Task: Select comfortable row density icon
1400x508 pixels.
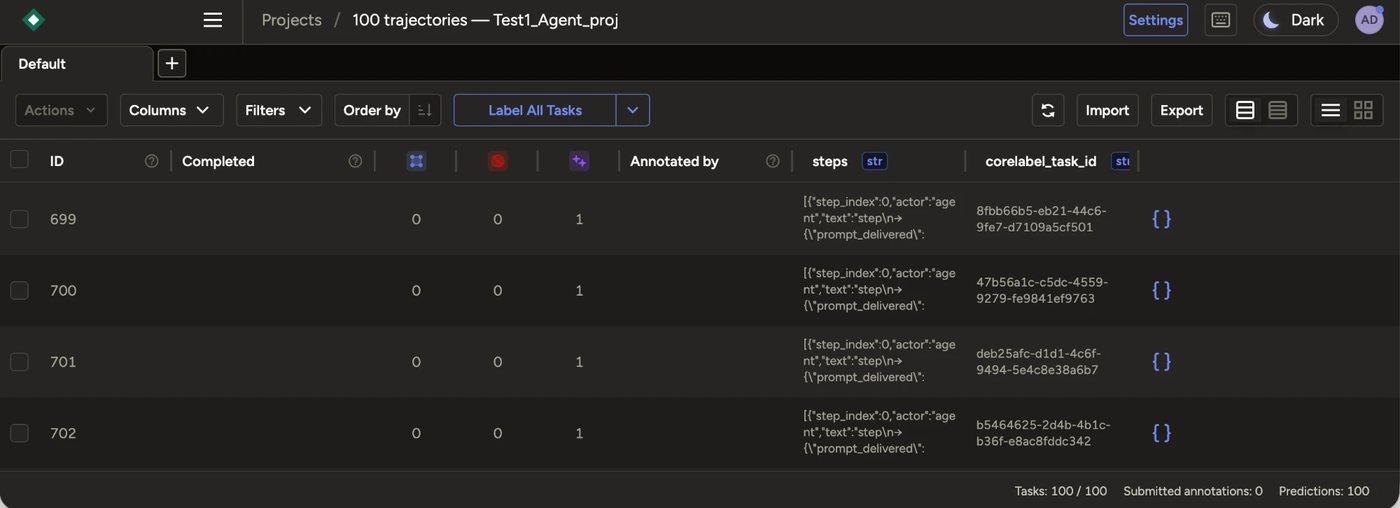Action: pos(1245,110)
